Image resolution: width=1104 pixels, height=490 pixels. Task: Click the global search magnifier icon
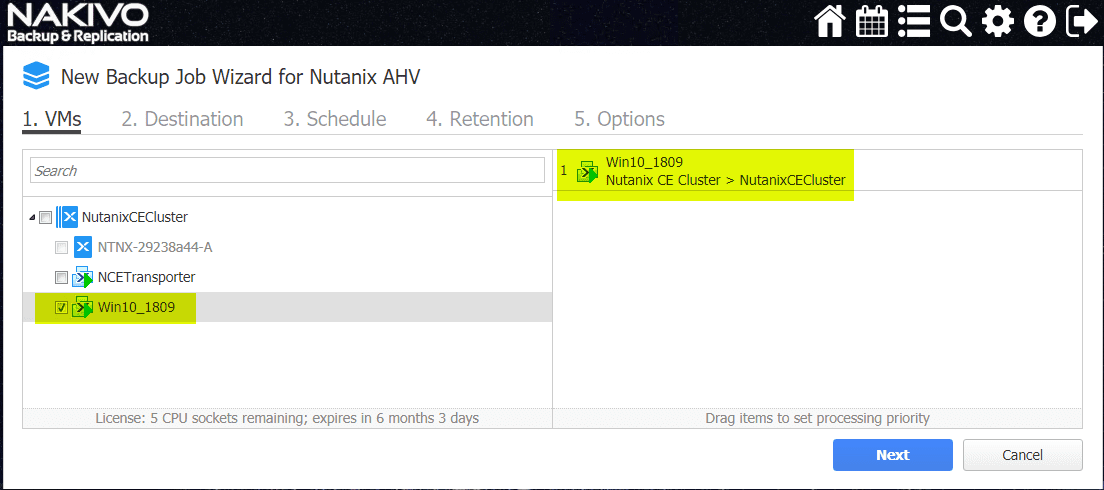click(956, 21)
